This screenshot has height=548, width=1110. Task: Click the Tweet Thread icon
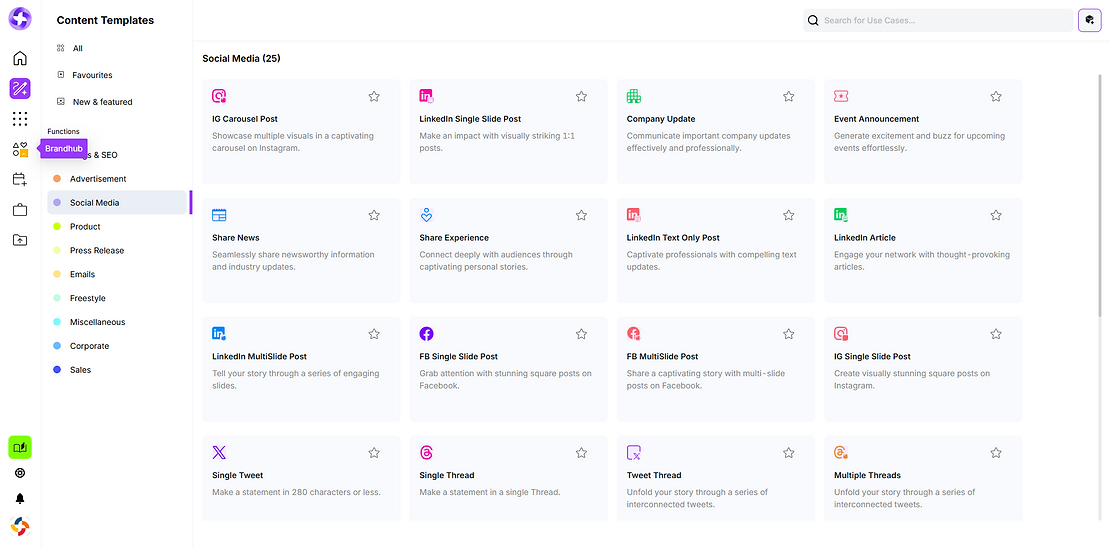tap(634, 452)
